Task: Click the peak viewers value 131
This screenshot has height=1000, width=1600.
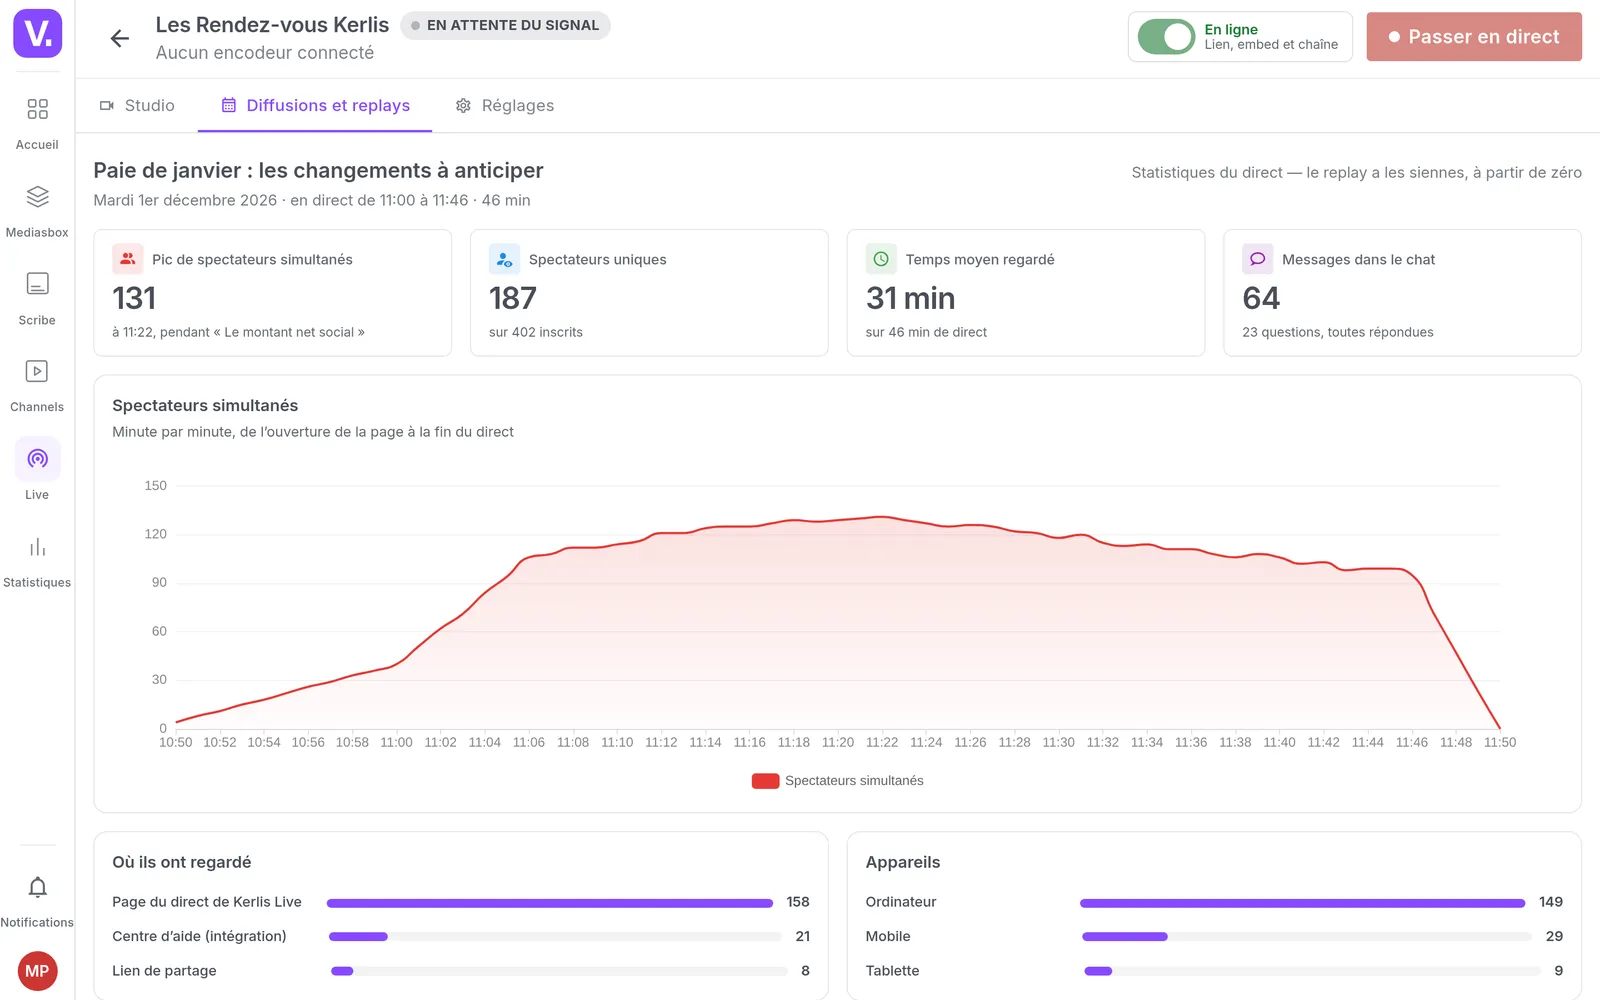Action: coord(134,298)
